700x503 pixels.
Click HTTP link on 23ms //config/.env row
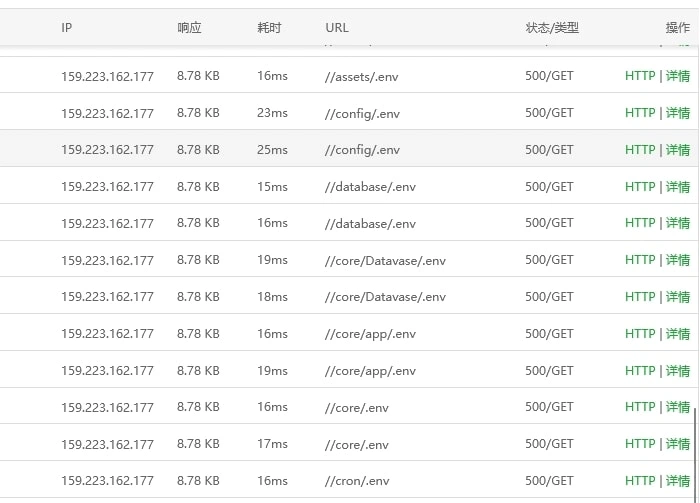[640, 113]
